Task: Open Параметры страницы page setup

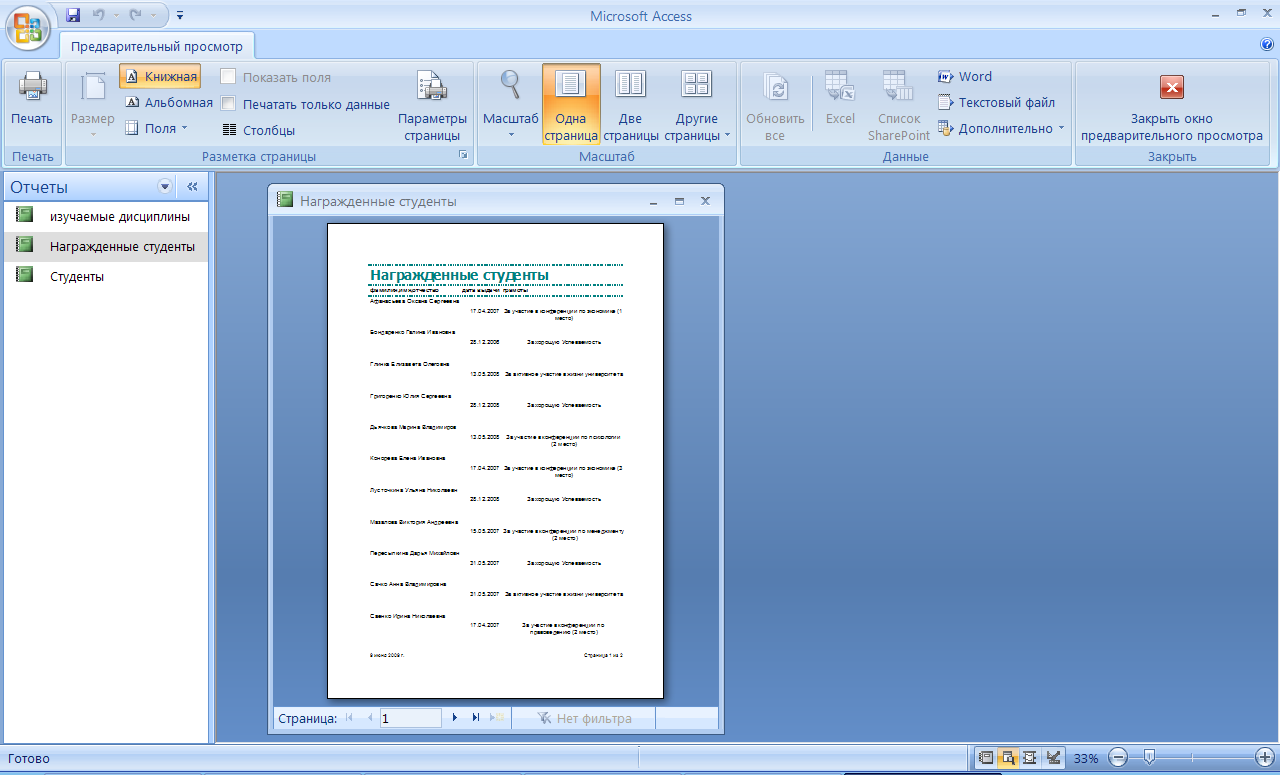Action: tap(432, 106)
